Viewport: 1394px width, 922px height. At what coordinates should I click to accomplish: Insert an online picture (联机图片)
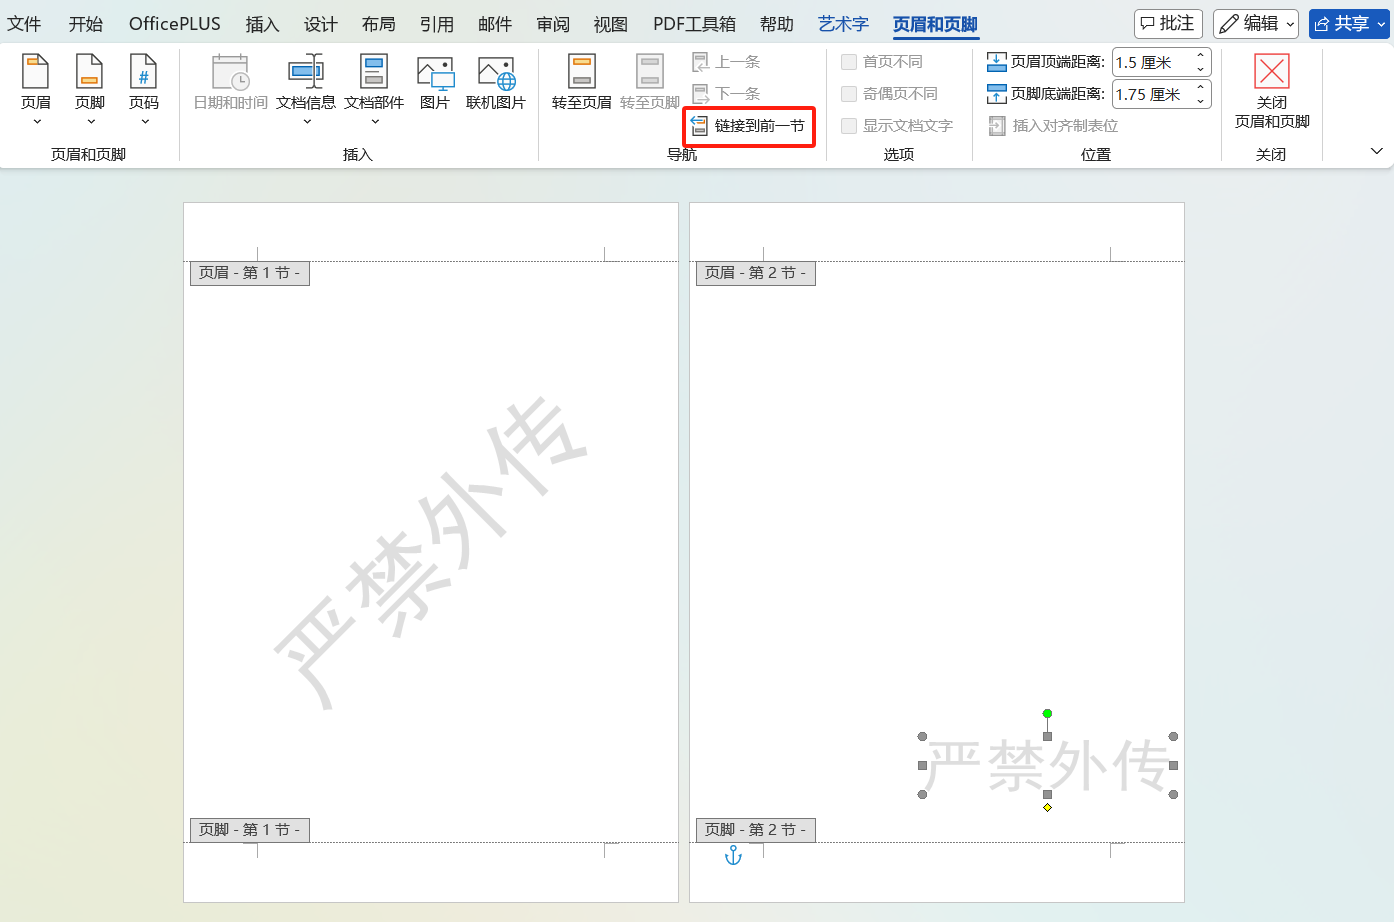495,85
